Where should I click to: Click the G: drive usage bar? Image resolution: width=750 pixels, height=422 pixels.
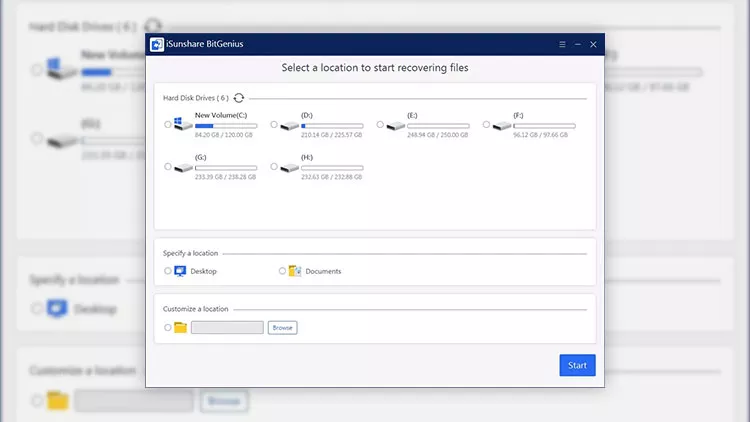(x=226, y=168)
